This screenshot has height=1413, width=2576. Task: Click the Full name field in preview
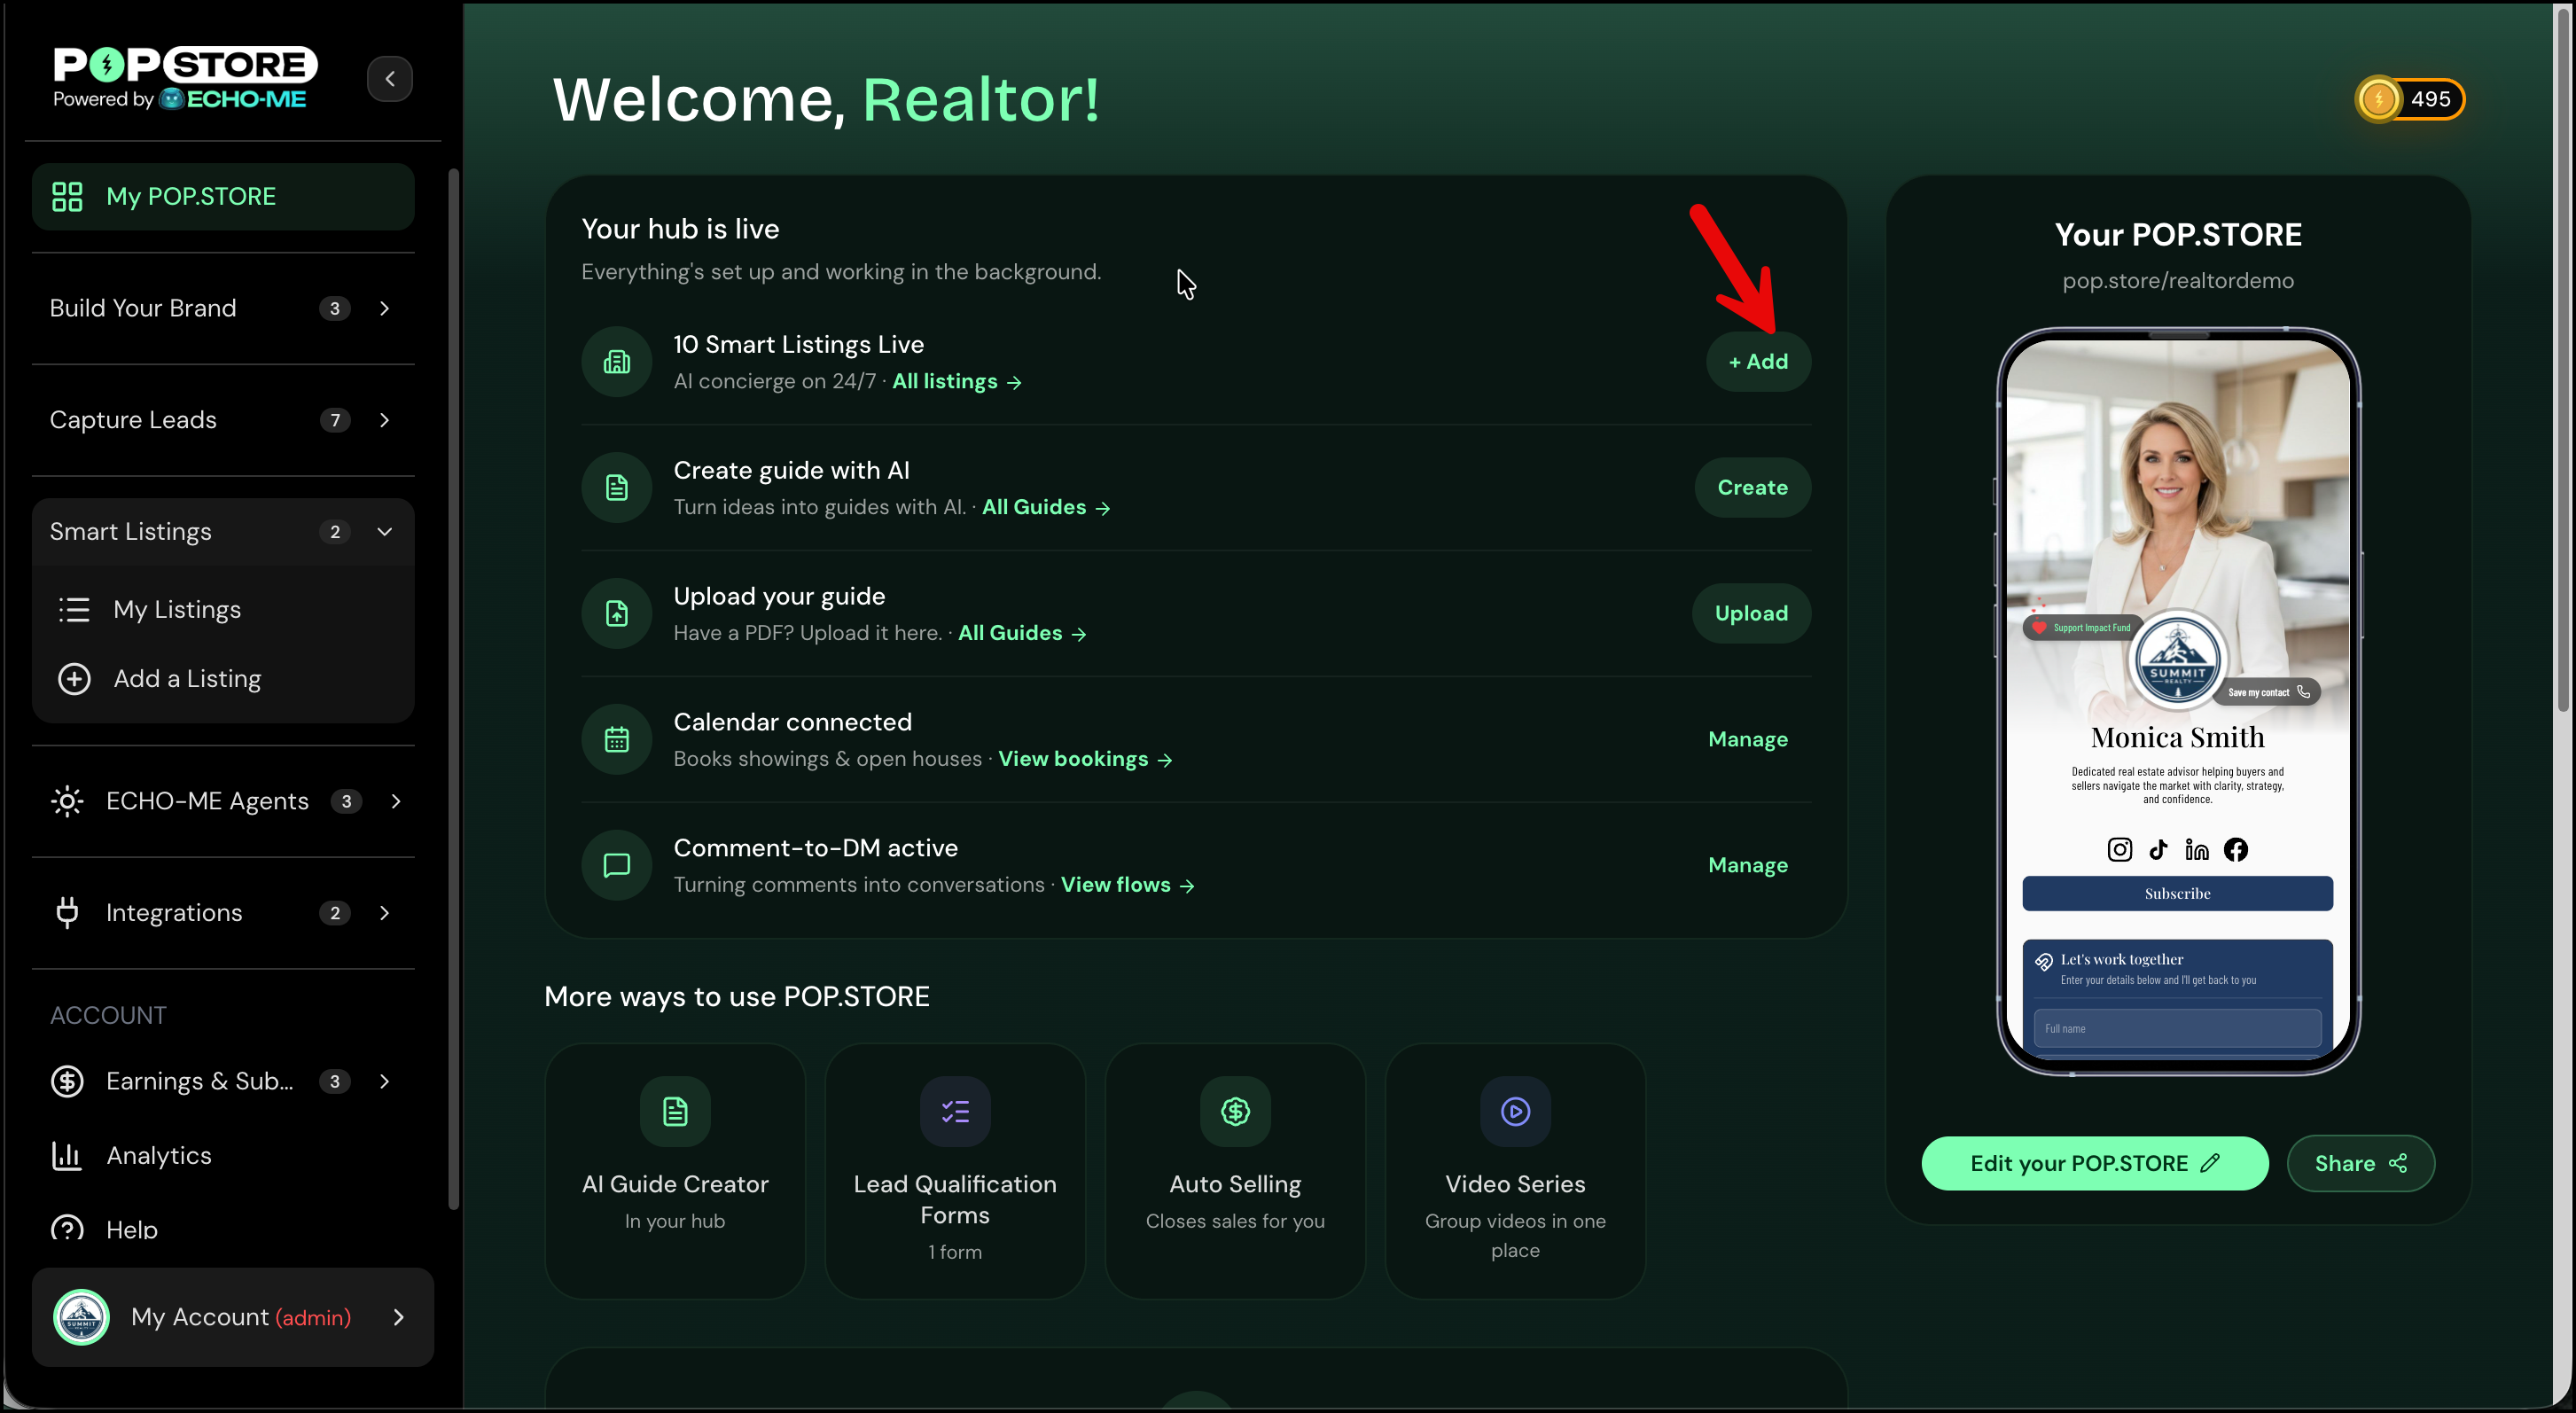click(2177, 1028)
